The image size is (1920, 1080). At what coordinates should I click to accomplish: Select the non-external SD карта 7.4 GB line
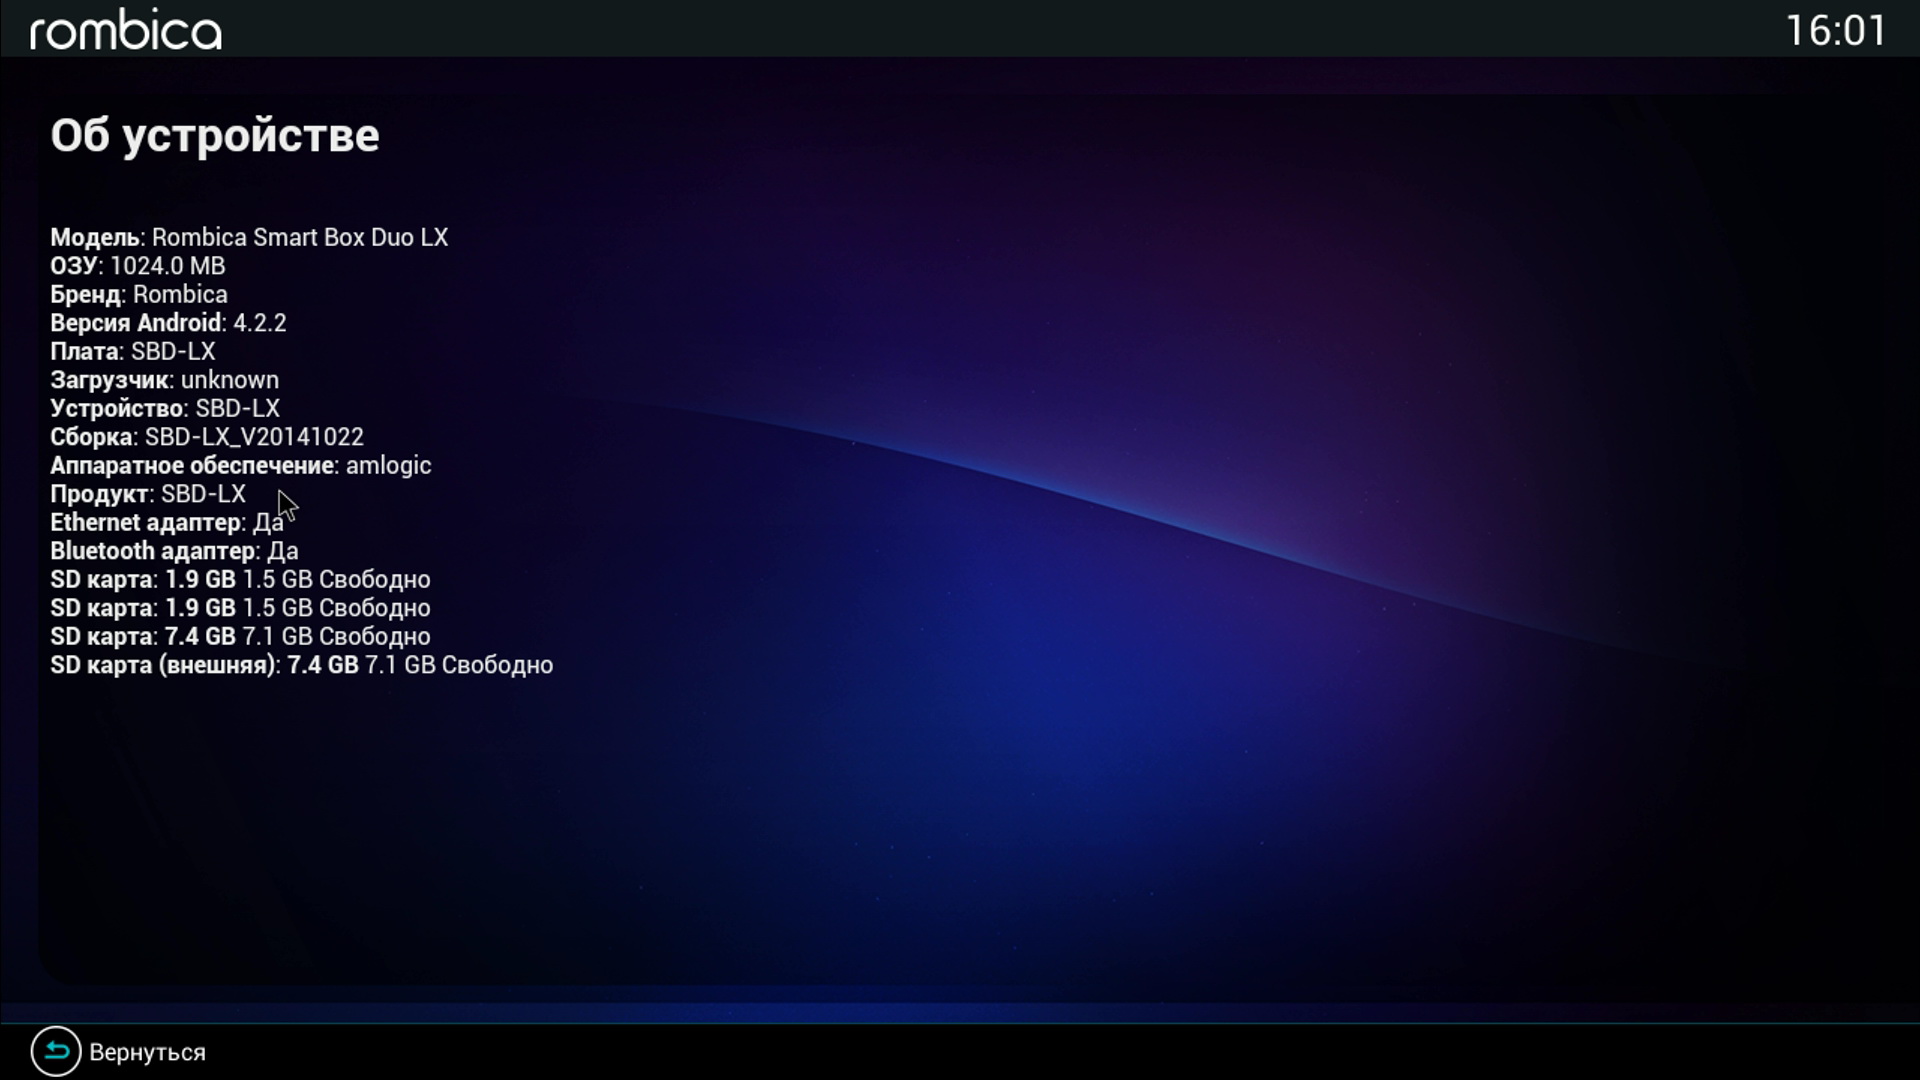(x=240, y=637)
